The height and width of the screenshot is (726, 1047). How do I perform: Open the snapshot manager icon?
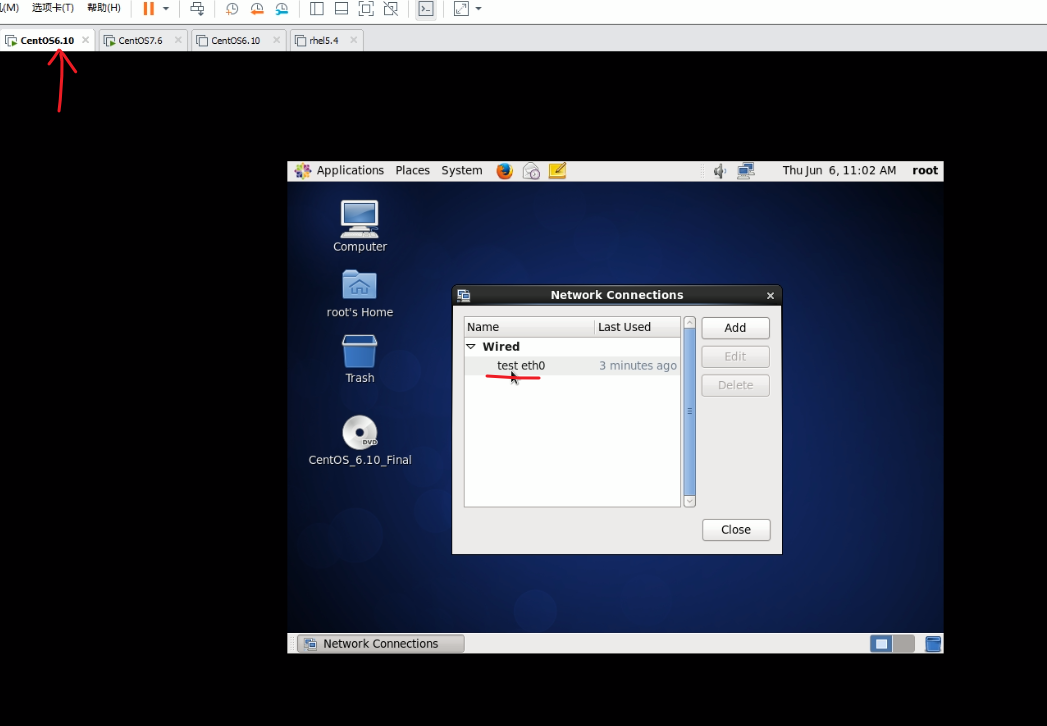click(282, 9)
